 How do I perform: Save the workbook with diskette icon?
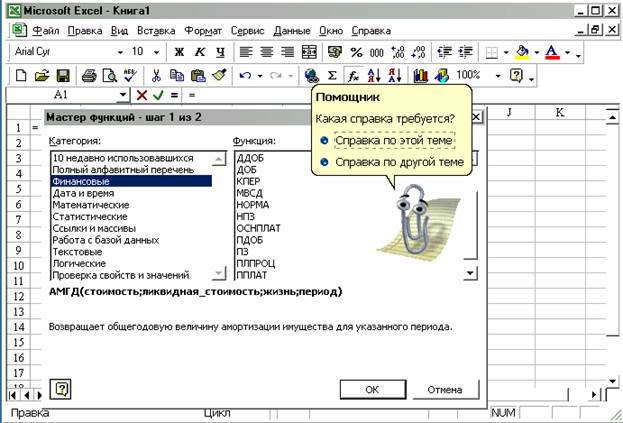click(x=63, y=75)
